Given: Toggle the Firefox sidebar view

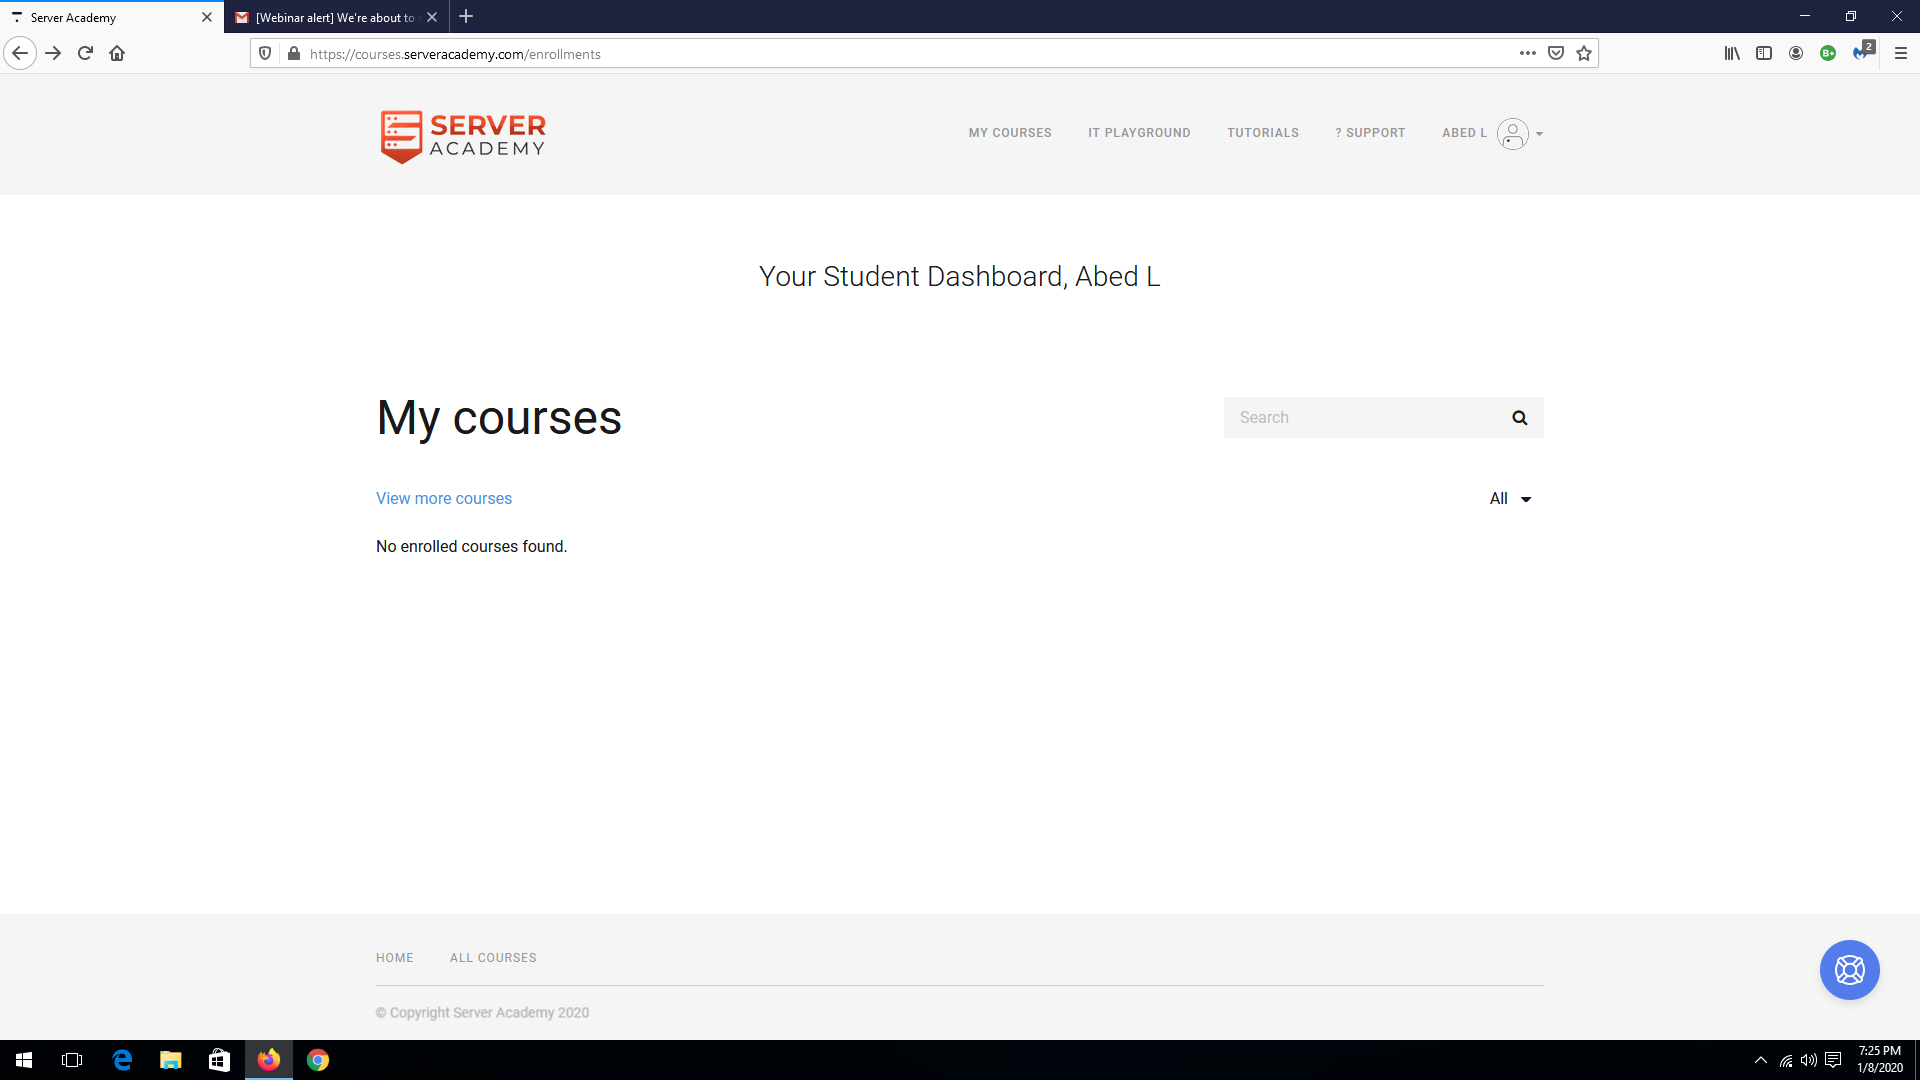Looking at the screenshot, I should 1763,54.
